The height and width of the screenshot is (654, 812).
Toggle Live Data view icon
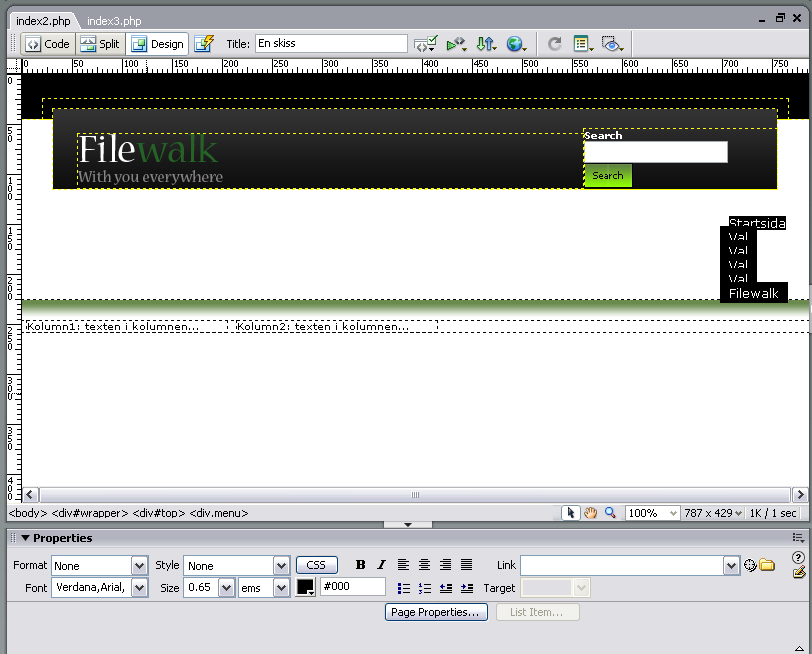204,44
